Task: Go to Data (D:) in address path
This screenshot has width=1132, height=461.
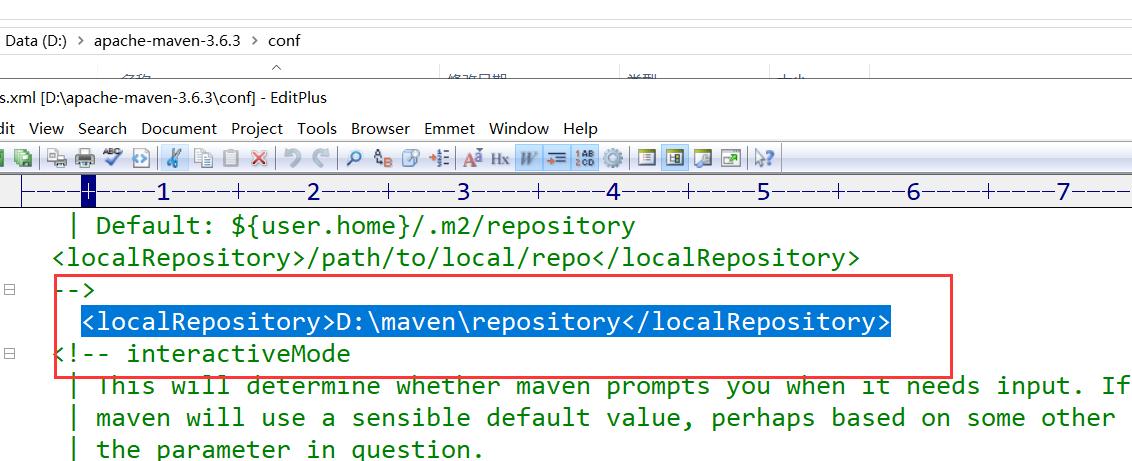Action: click(x=36, y=41)
